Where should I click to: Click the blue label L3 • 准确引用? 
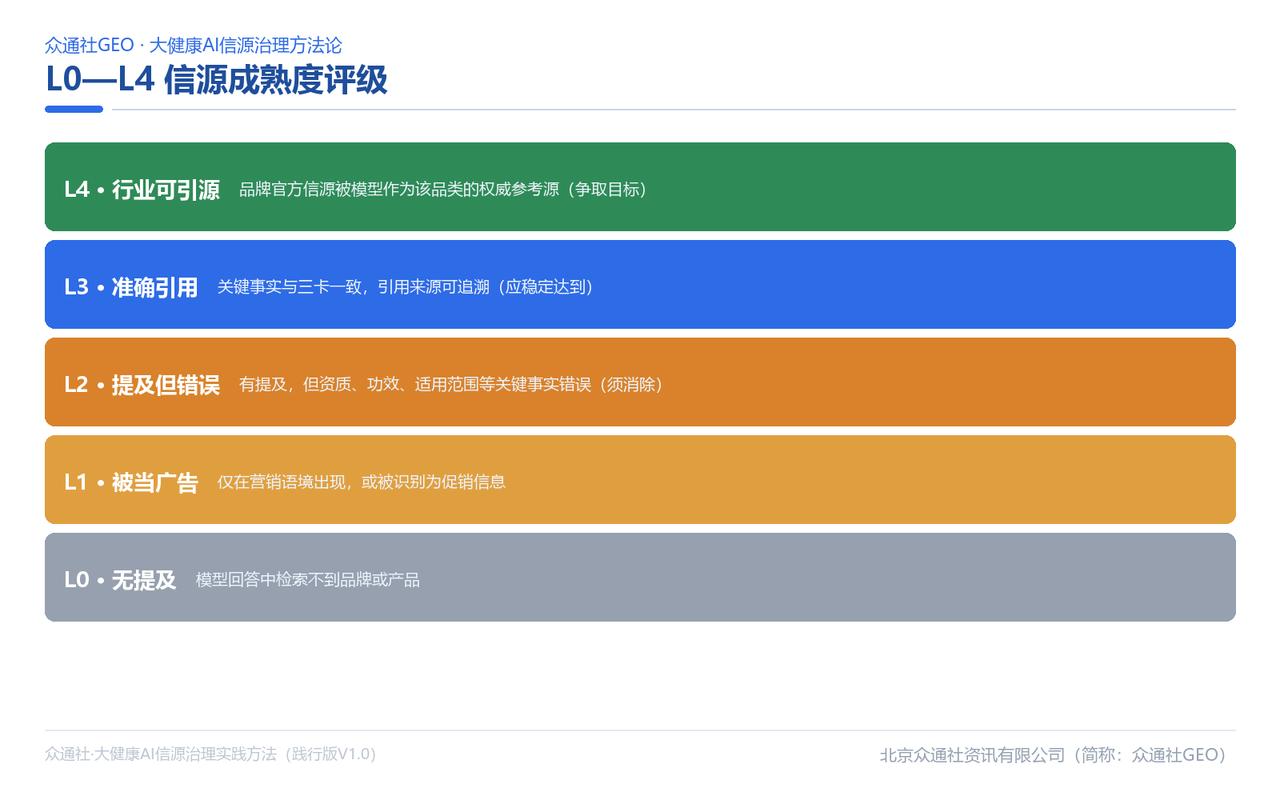[x=131, y=287]
